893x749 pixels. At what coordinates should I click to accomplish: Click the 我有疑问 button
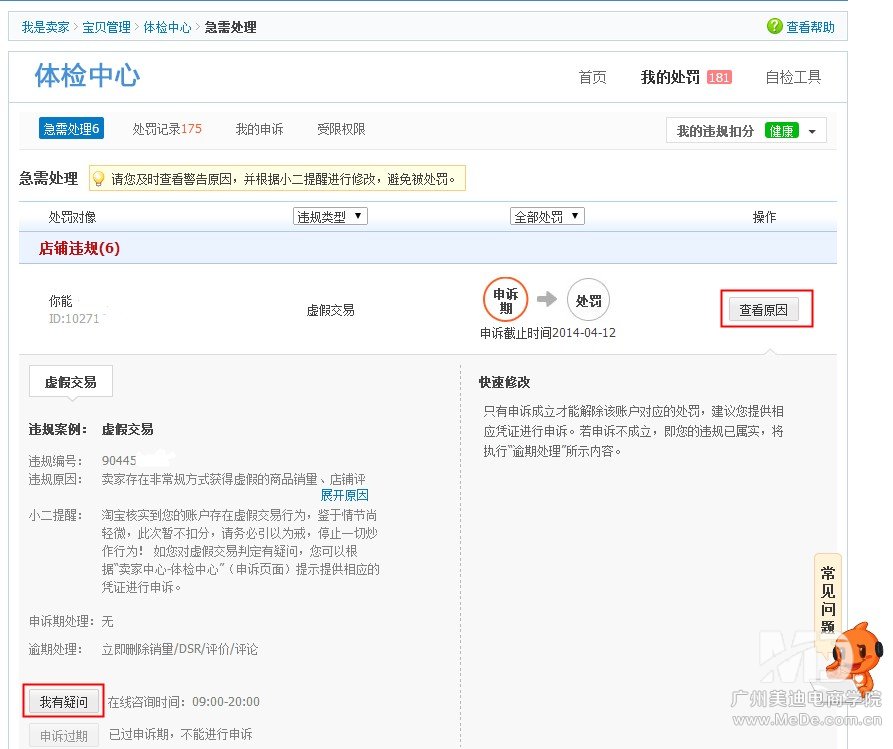64,702
